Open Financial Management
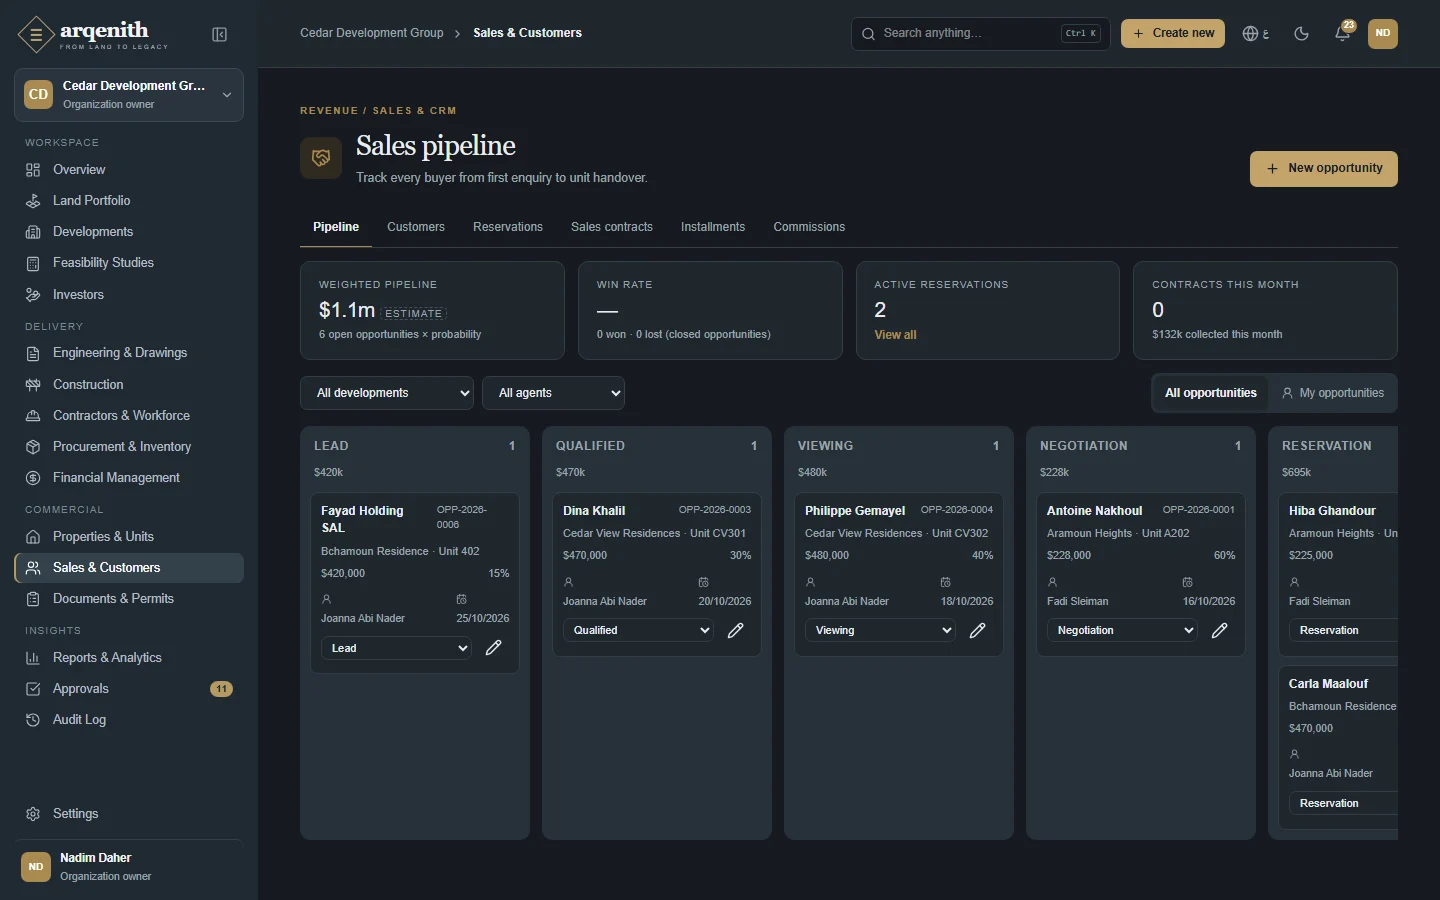This screenshot has height=900, width=1440. tap(129, 478)
